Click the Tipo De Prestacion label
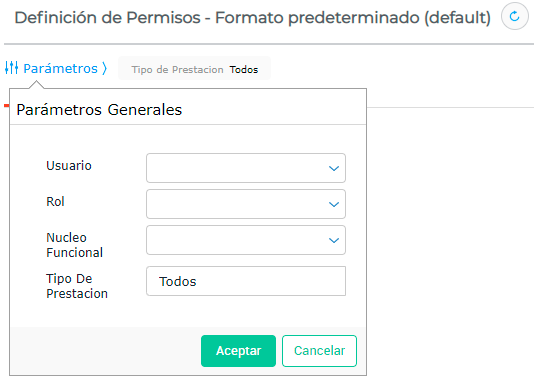The width and height of the screenshot is (534, 379). click(x=77, y=286)
